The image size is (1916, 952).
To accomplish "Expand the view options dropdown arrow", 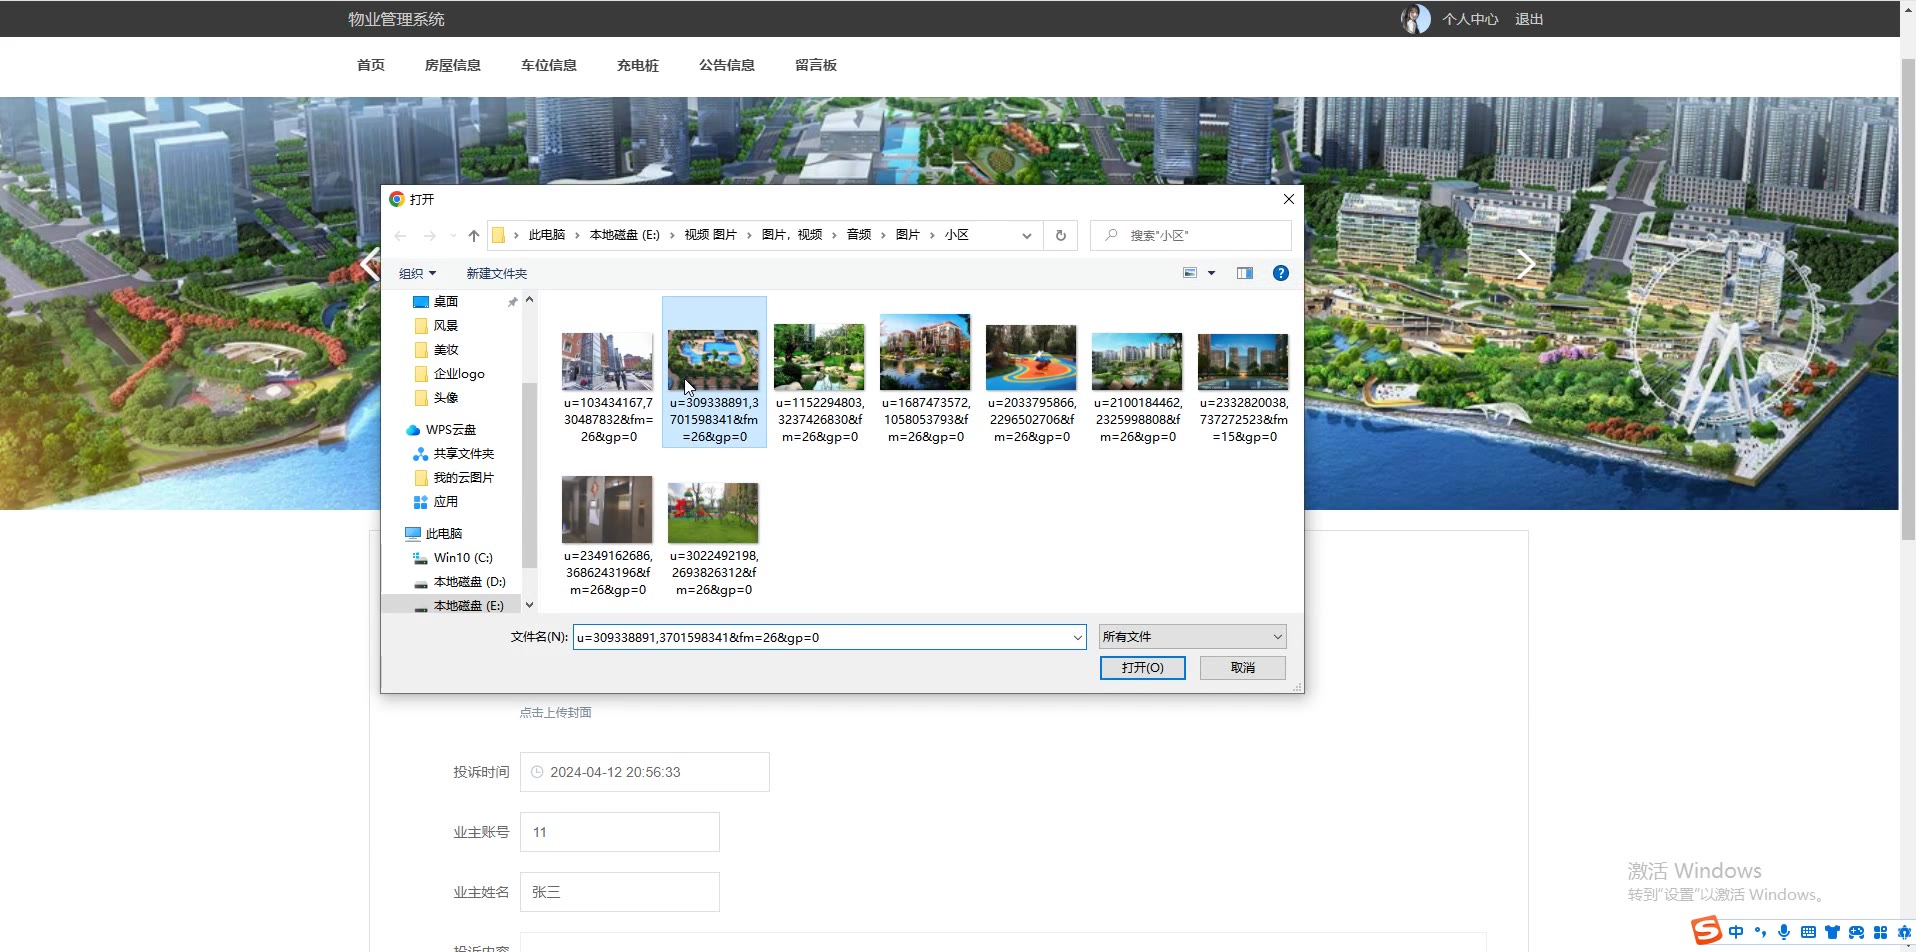I will pyautogui.click(x=1211, y=273).
